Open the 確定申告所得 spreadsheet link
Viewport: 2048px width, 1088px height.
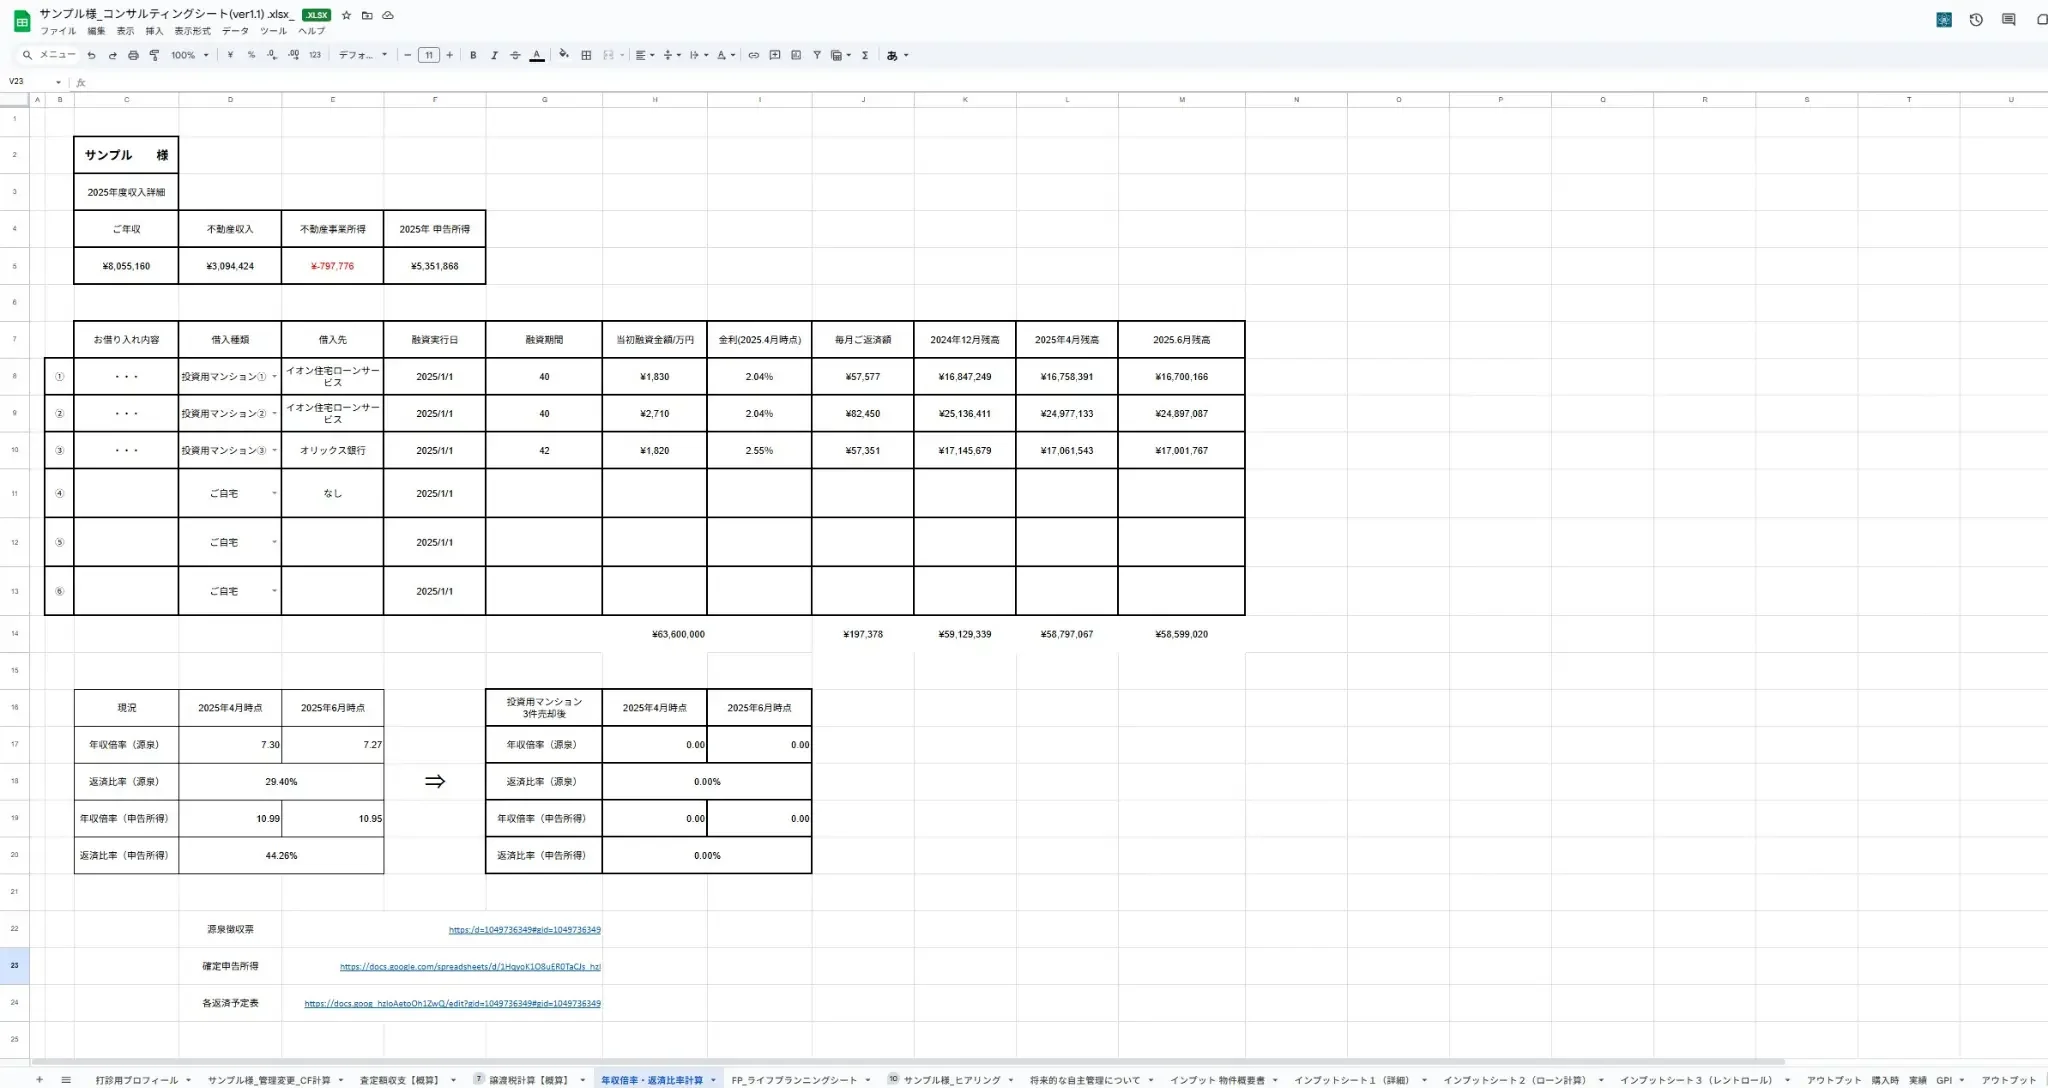pos(470,967)
